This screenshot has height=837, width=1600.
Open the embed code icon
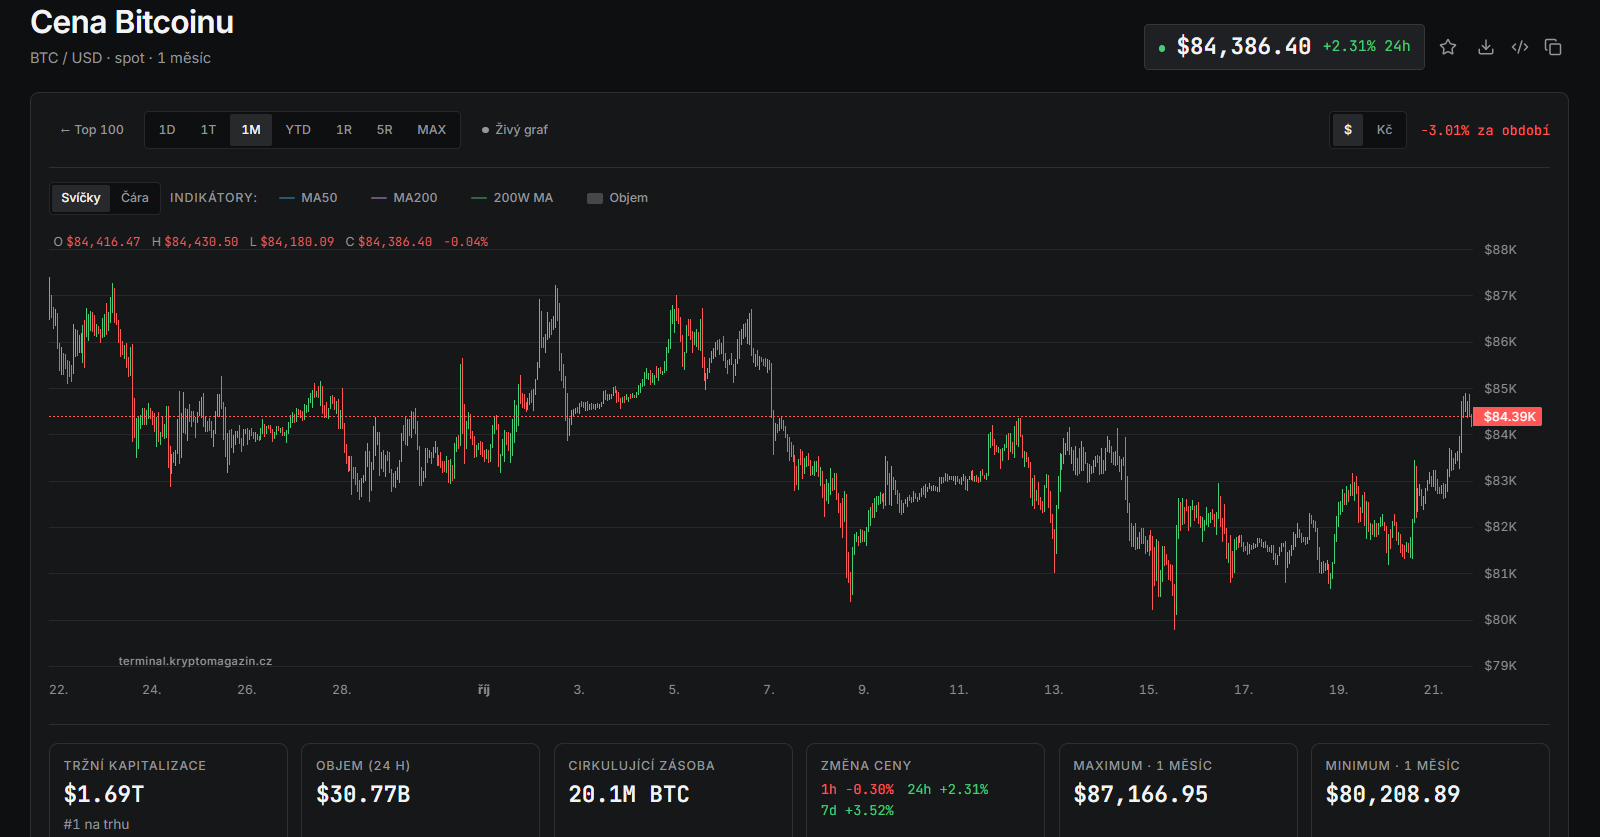tap(1520, 47)
